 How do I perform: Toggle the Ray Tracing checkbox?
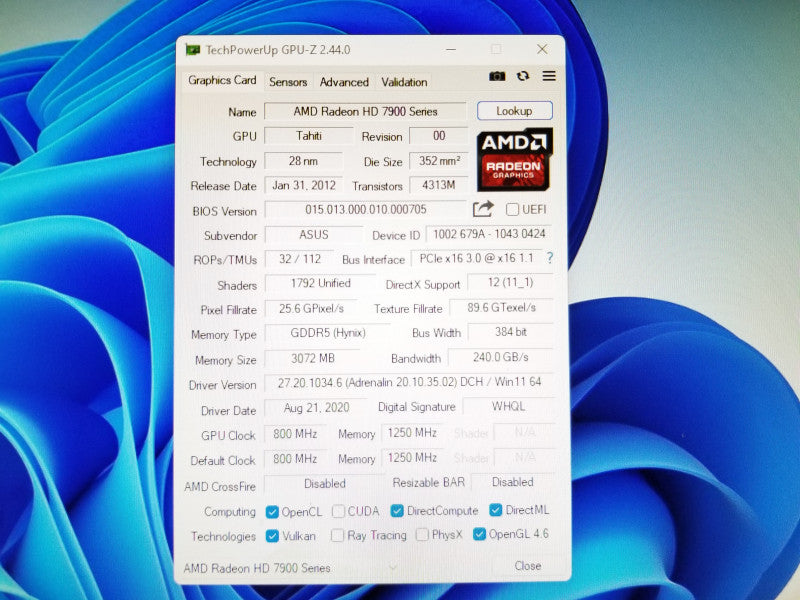click(337, 535)
